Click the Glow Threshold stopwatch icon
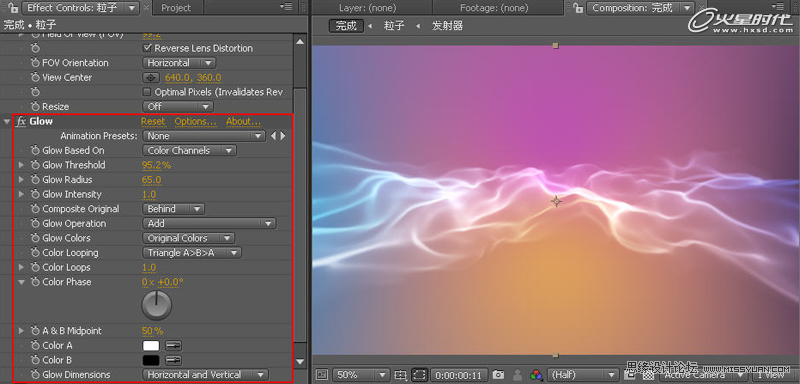800x384 pixels. click(35, 165)
